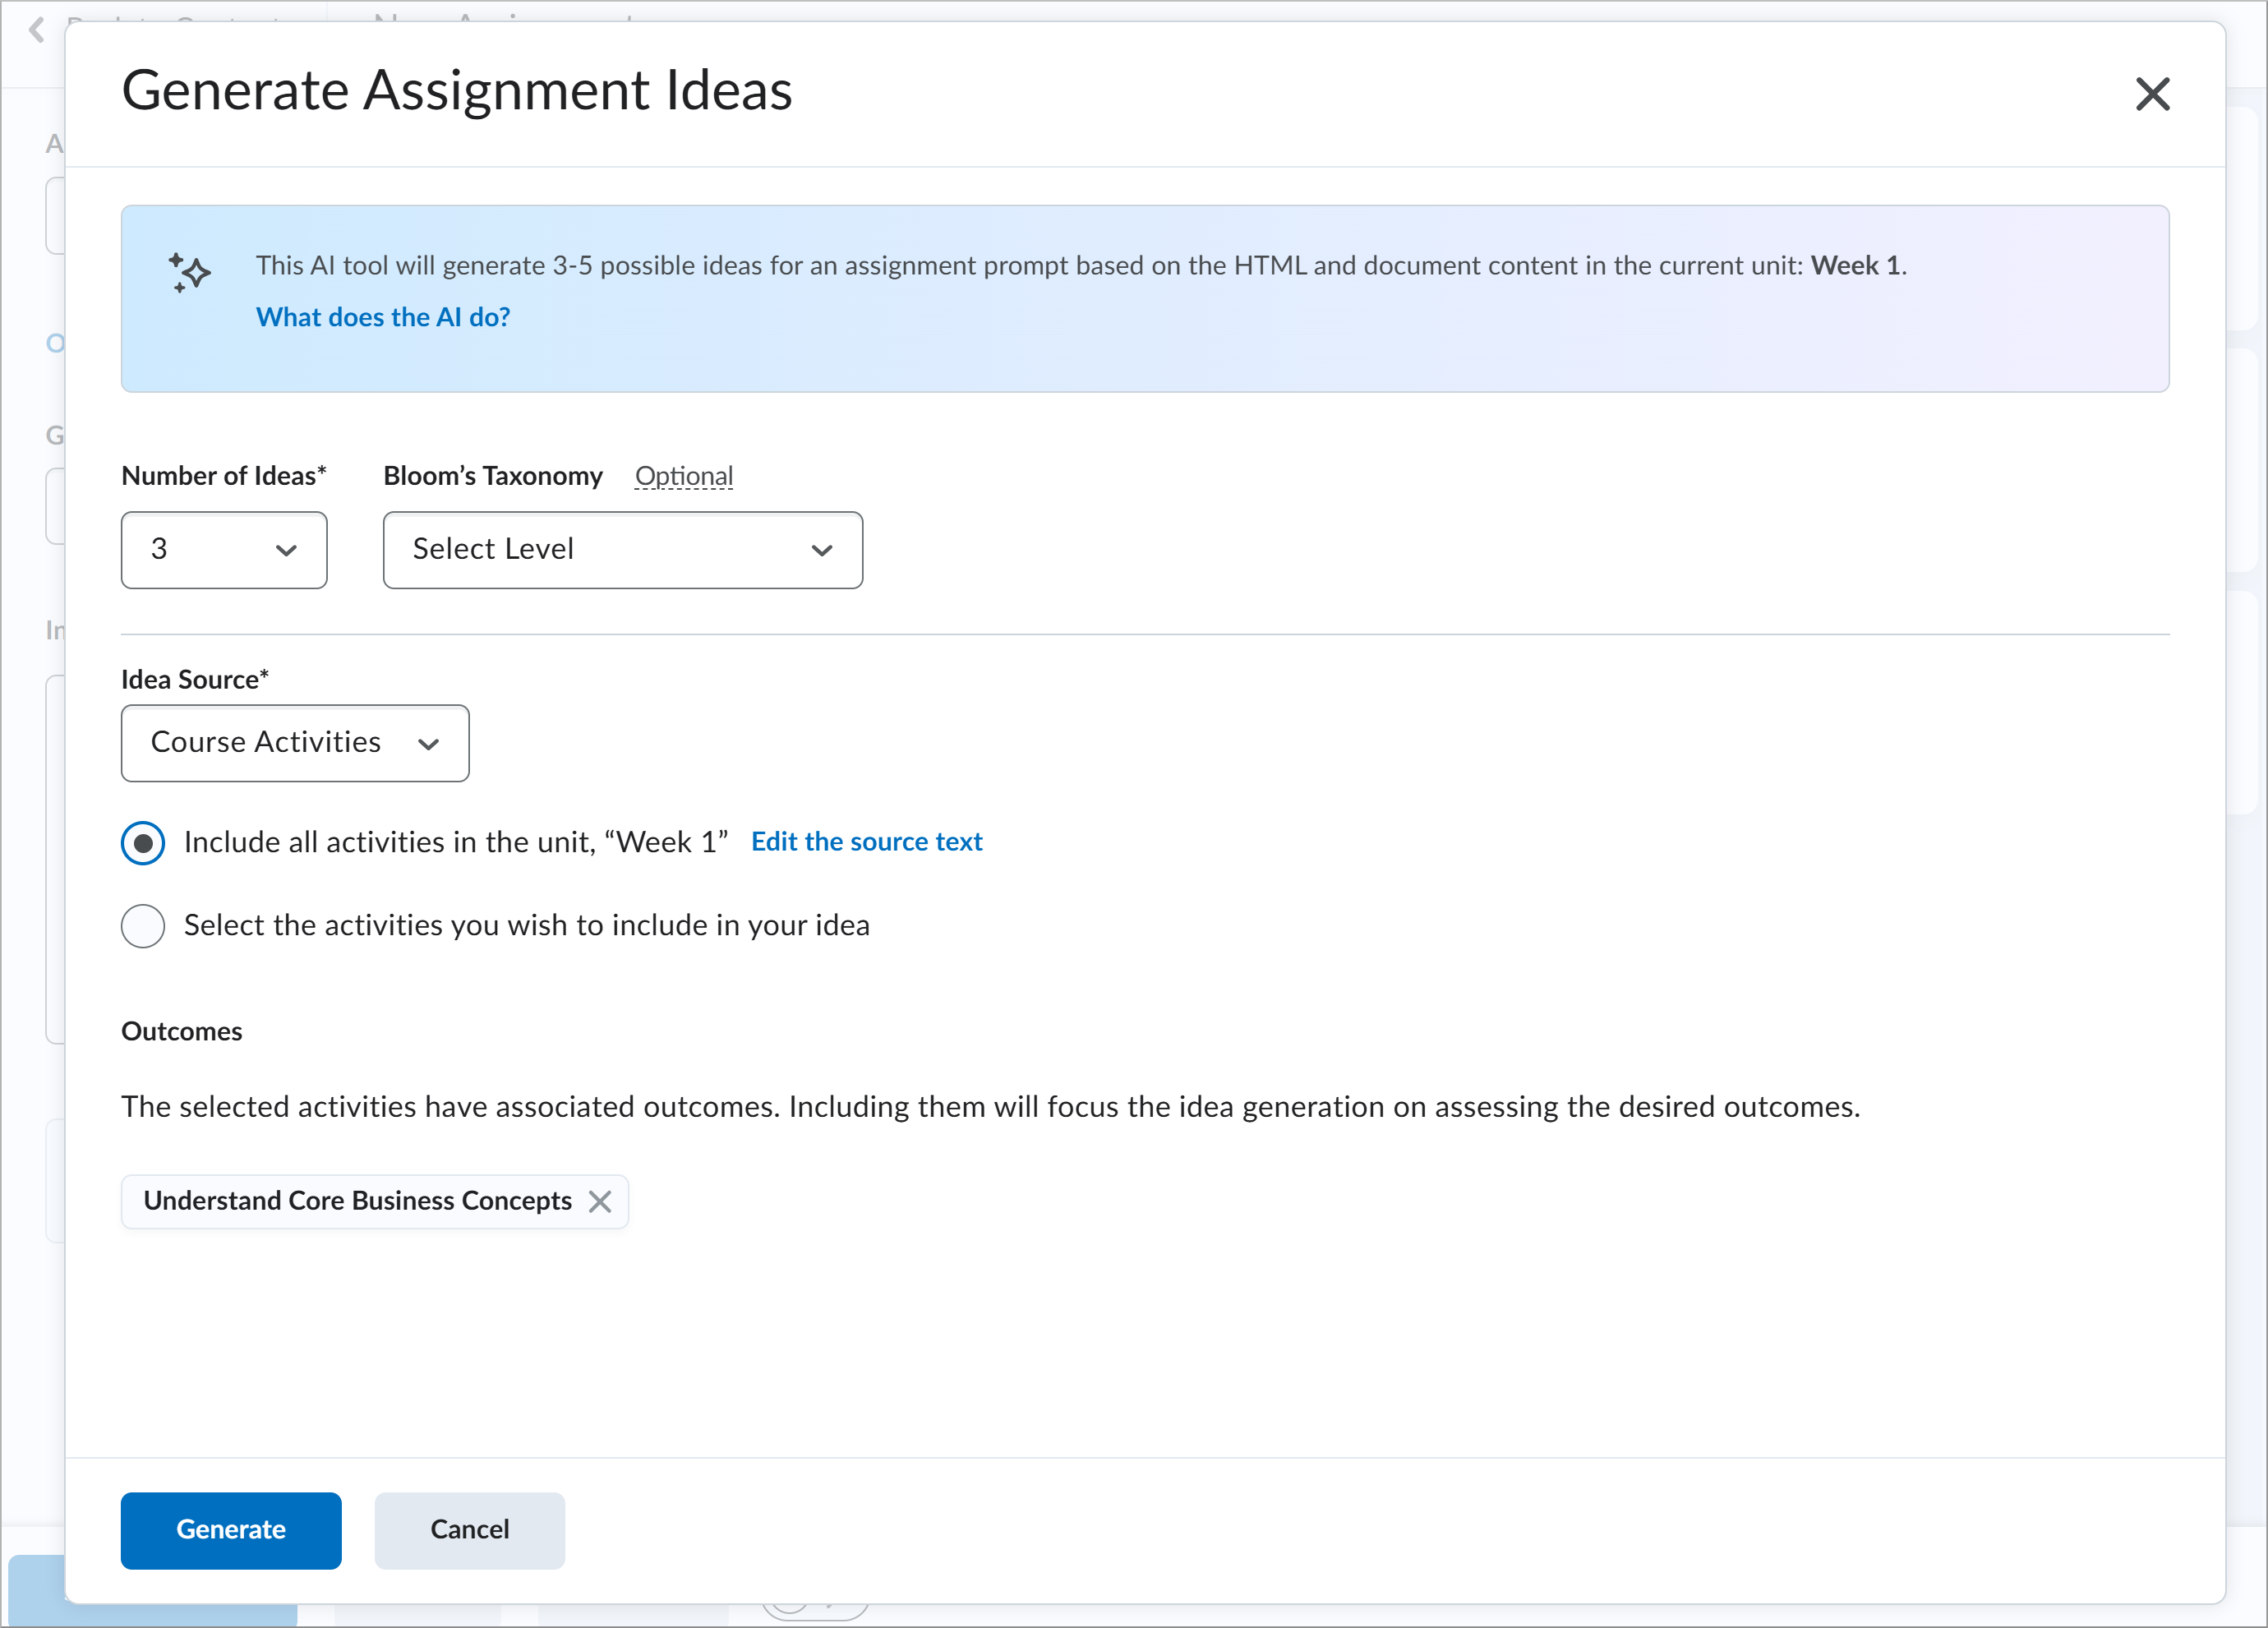The height and width of the screenshot is (1628, 2268).
Task: Click Edit the source text link
Action: (x=866, y=842)
